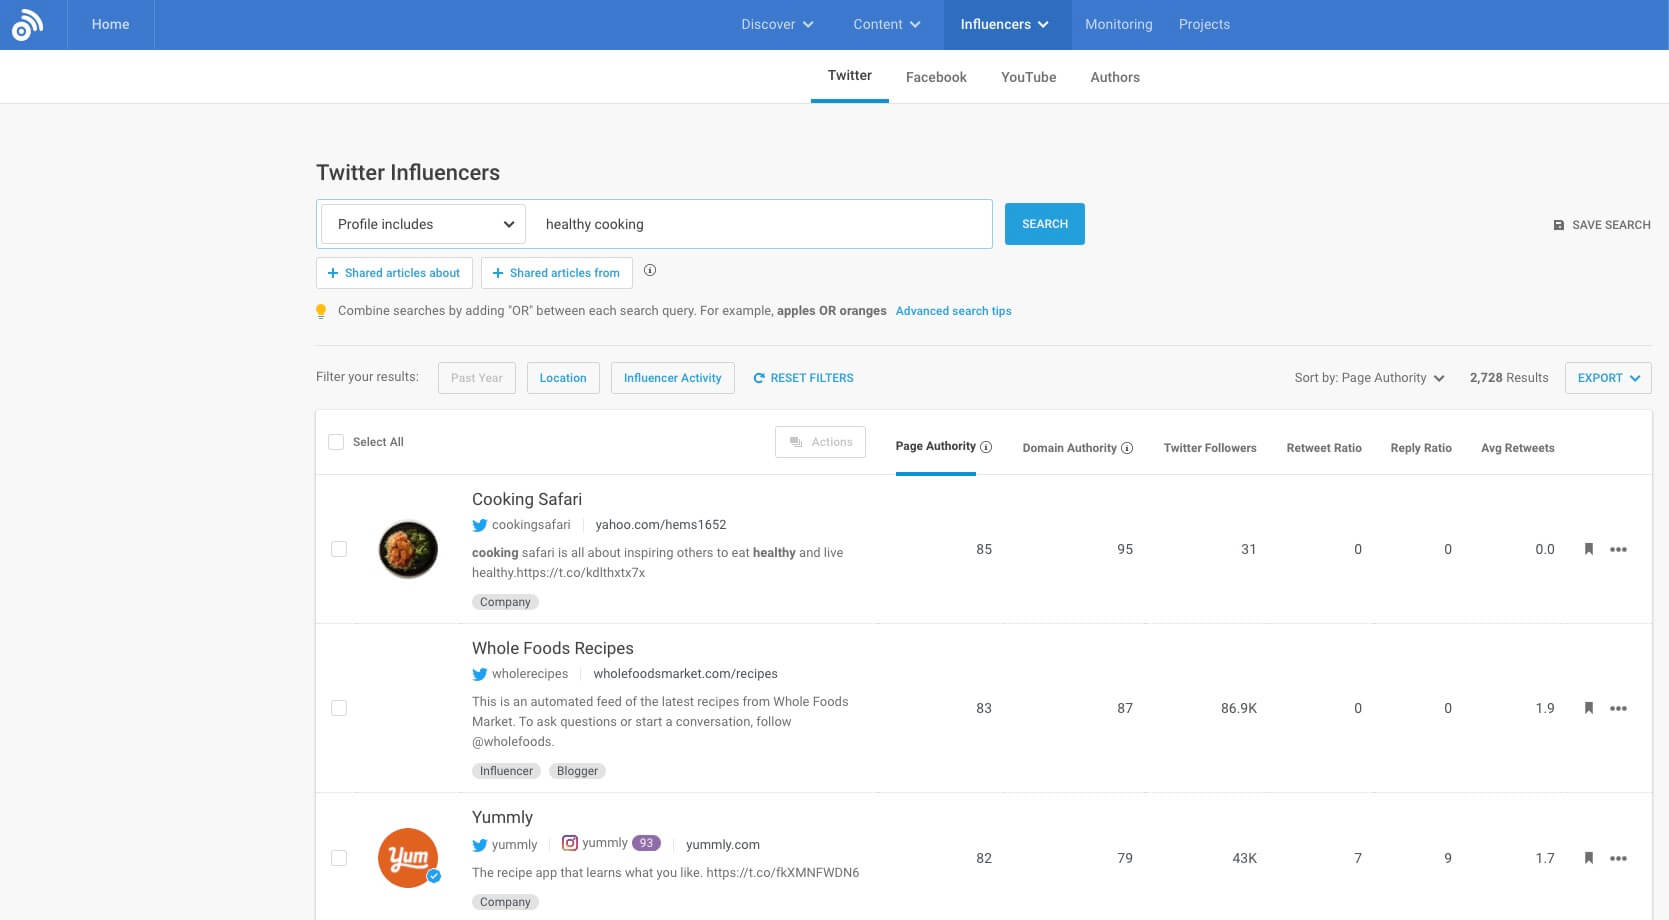Bookmark the Cooking Safari result
The width and height of the screenshot is (1669, 920).
[x=1589, y=549]
